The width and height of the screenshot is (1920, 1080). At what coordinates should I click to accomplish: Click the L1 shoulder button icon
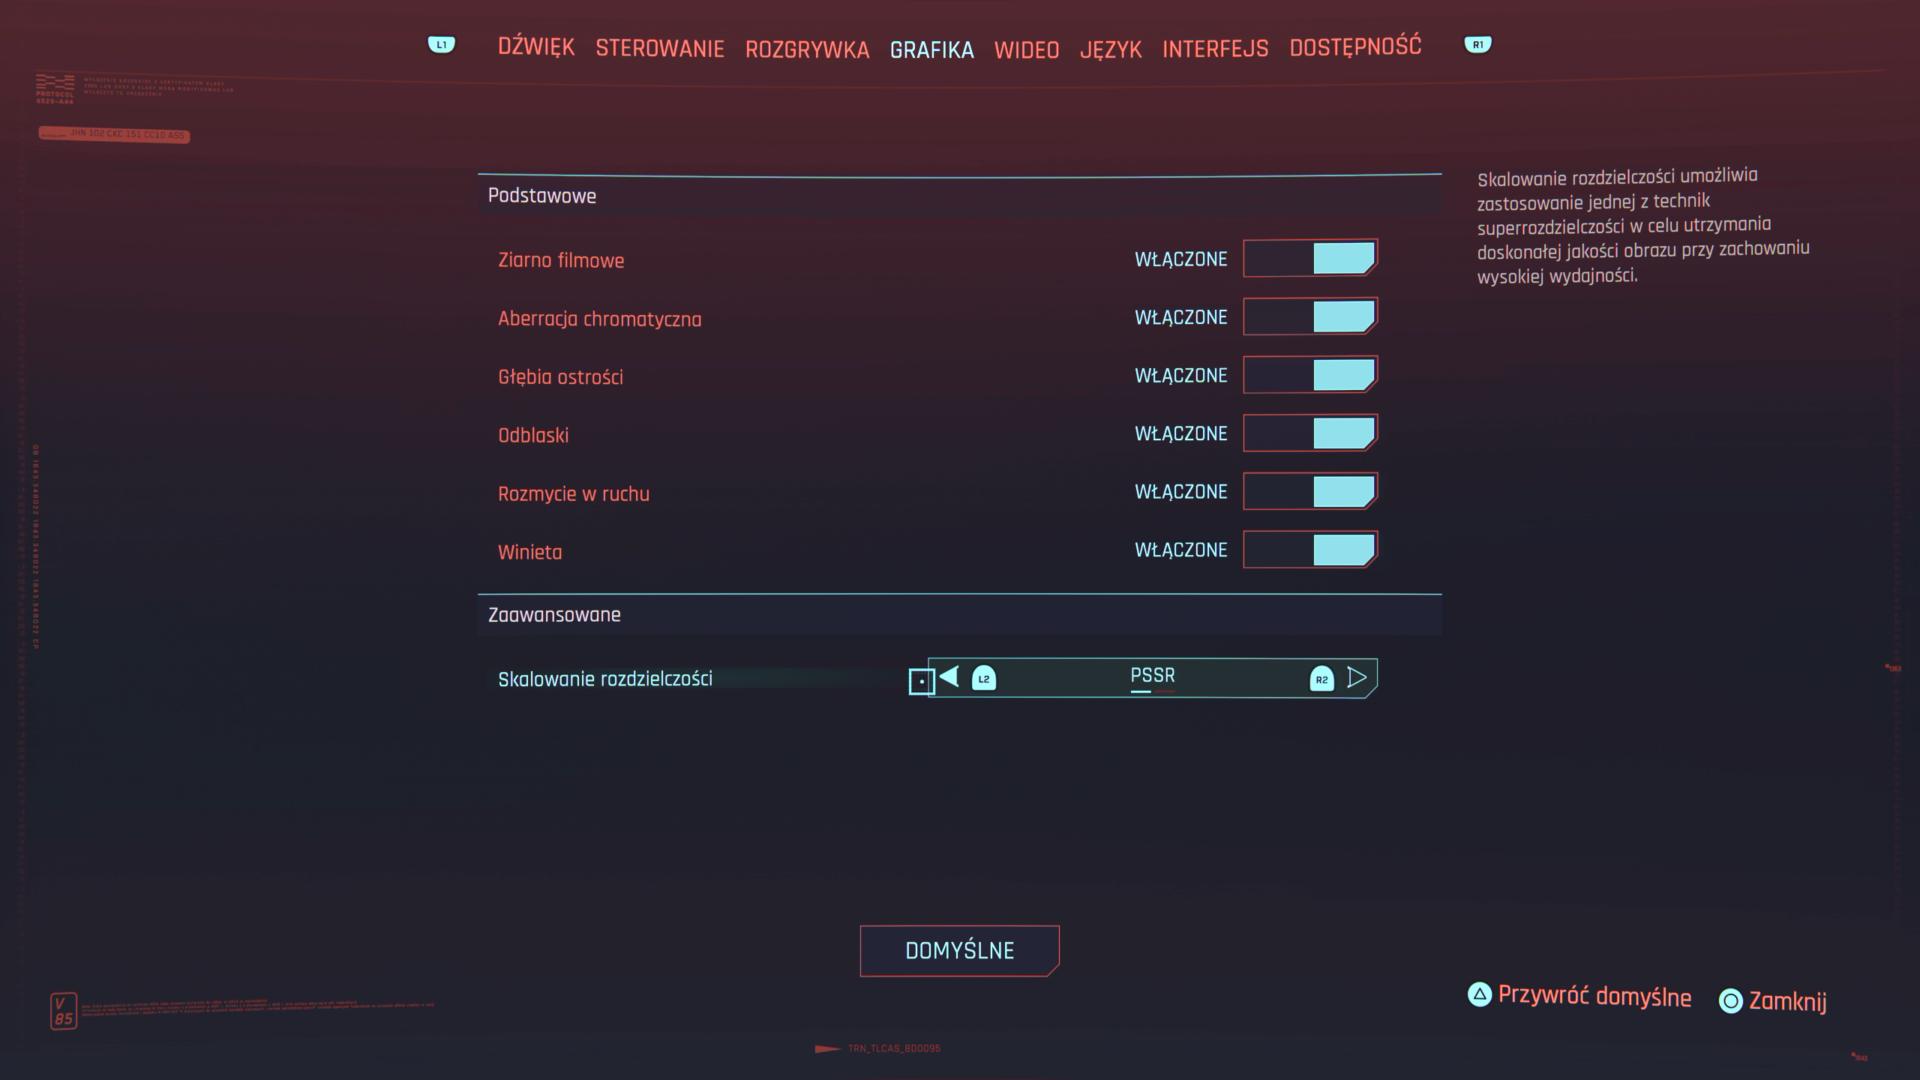(x=441, y=44)
